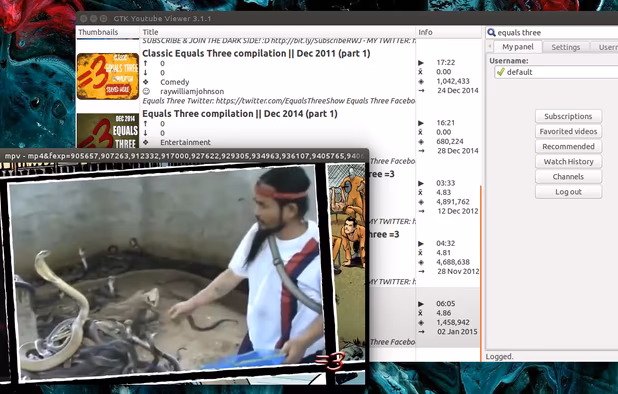Click the duration value 06:05
This screenshot has height=394, width=618.
[445, 304]
